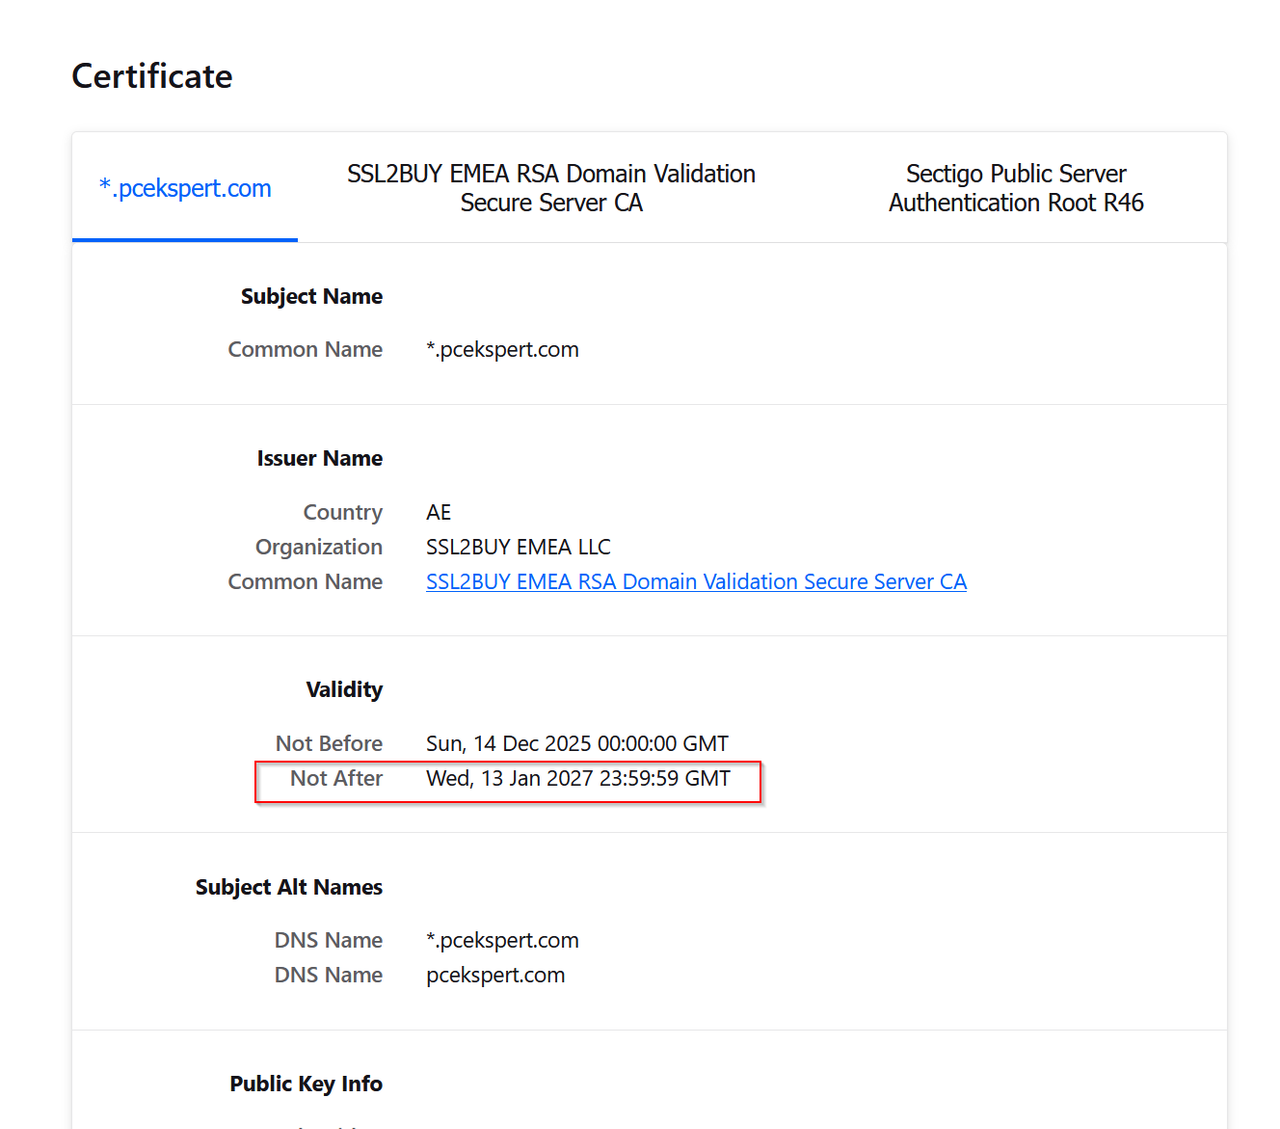
Task: Click the Organization label
Action: [x=319, y=547]
